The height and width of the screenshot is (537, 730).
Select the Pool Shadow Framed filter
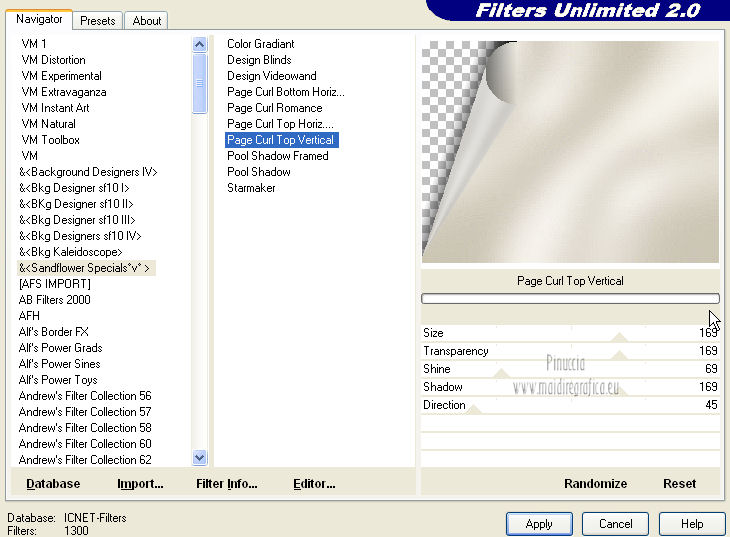[x=278, y=156]
